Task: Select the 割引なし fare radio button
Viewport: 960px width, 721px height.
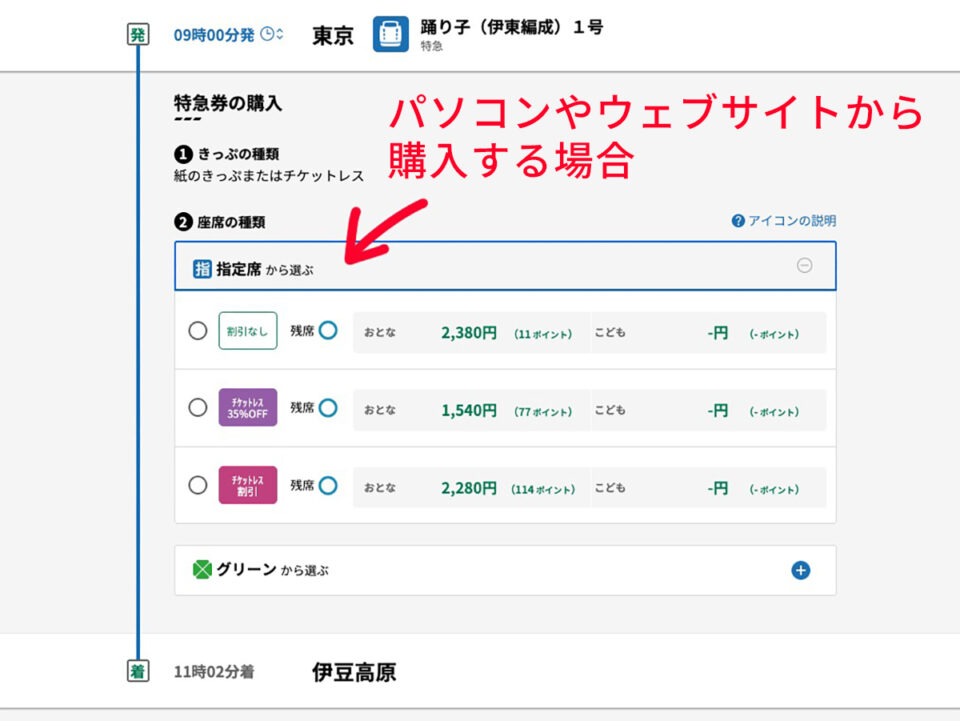Action: click(198, 331)
